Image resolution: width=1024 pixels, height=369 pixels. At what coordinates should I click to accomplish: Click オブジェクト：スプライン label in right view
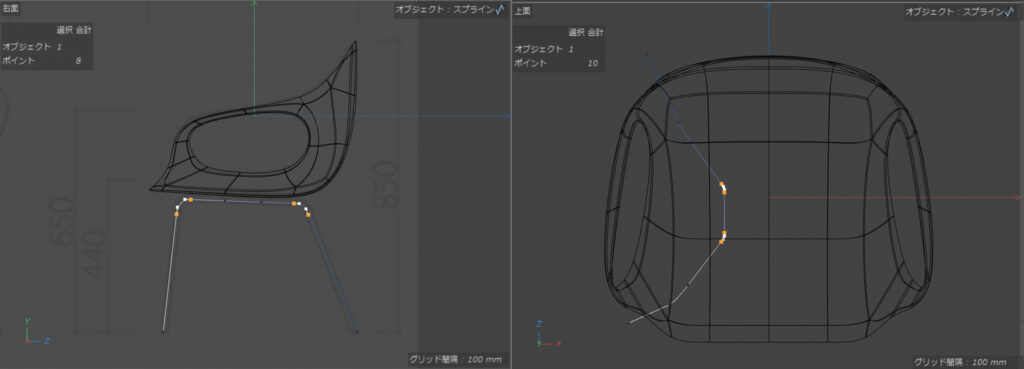click(445, 10)
